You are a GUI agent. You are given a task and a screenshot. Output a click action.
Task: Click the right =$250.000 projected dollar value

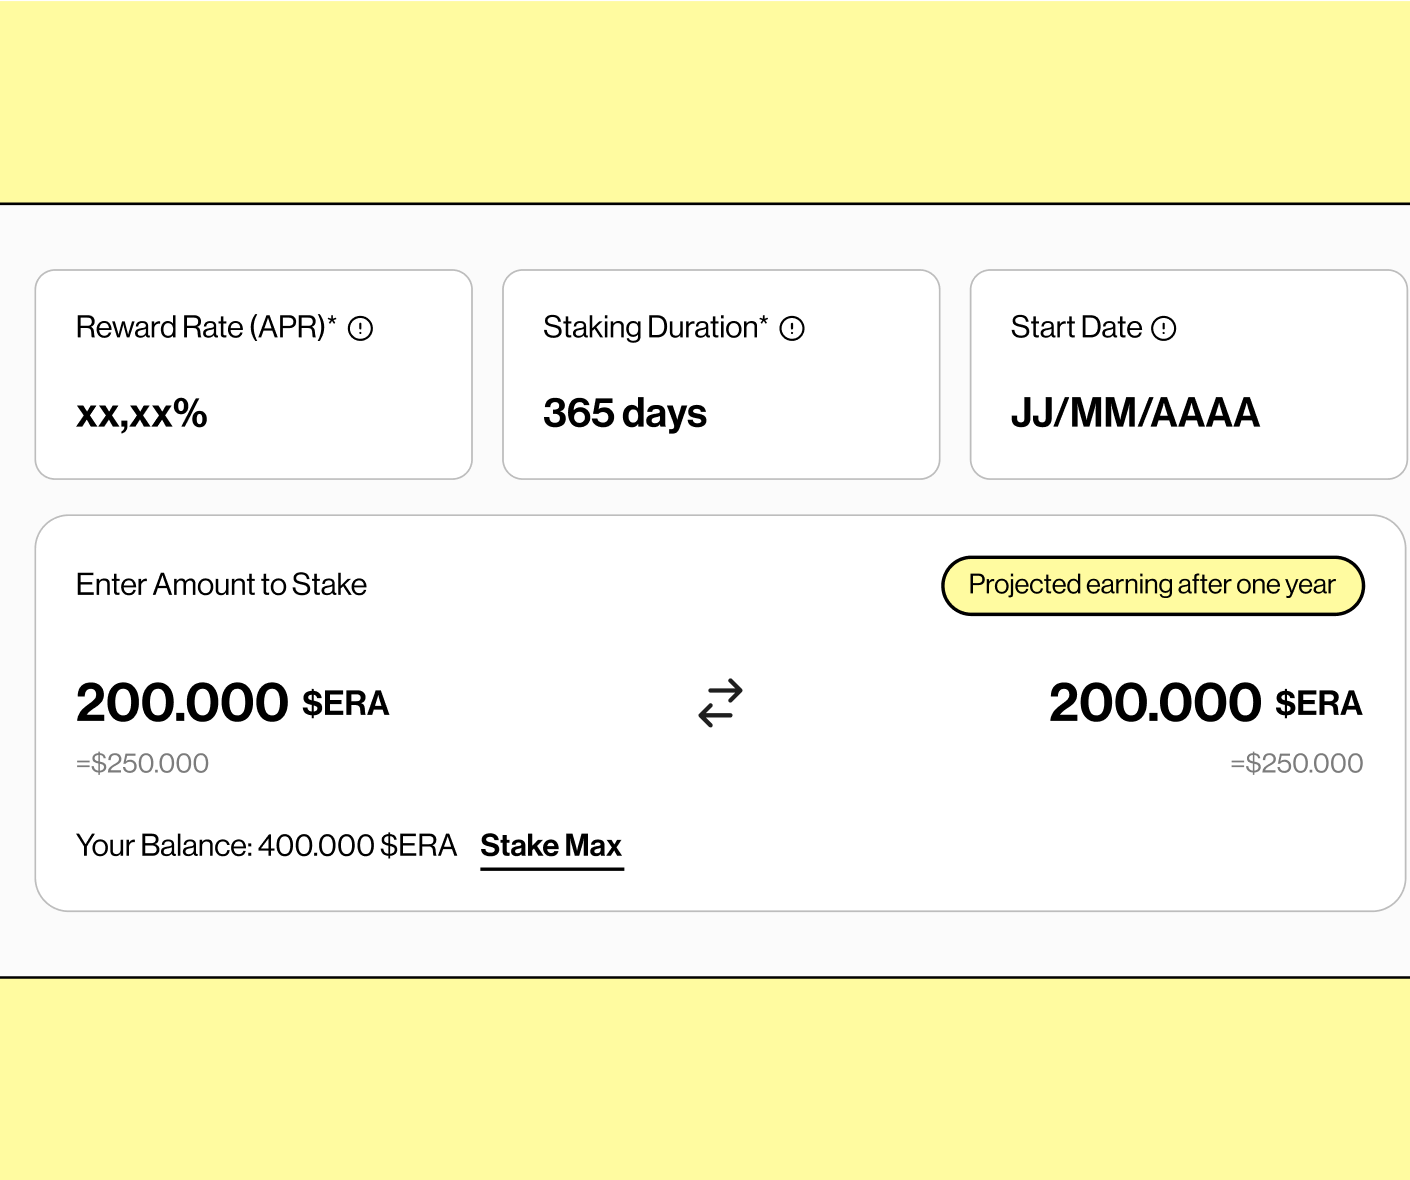click(1297, 764)
